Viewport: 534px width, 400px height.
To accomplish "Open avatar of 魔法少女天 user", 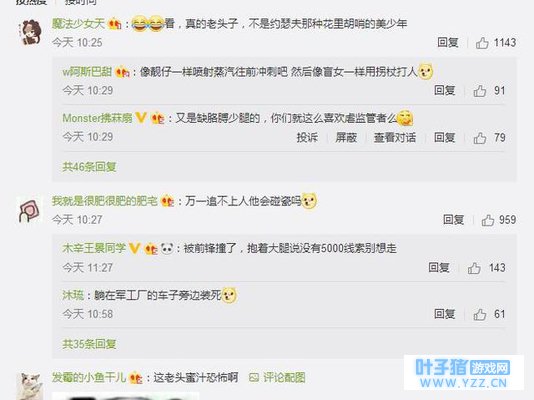I will [30, 32].
